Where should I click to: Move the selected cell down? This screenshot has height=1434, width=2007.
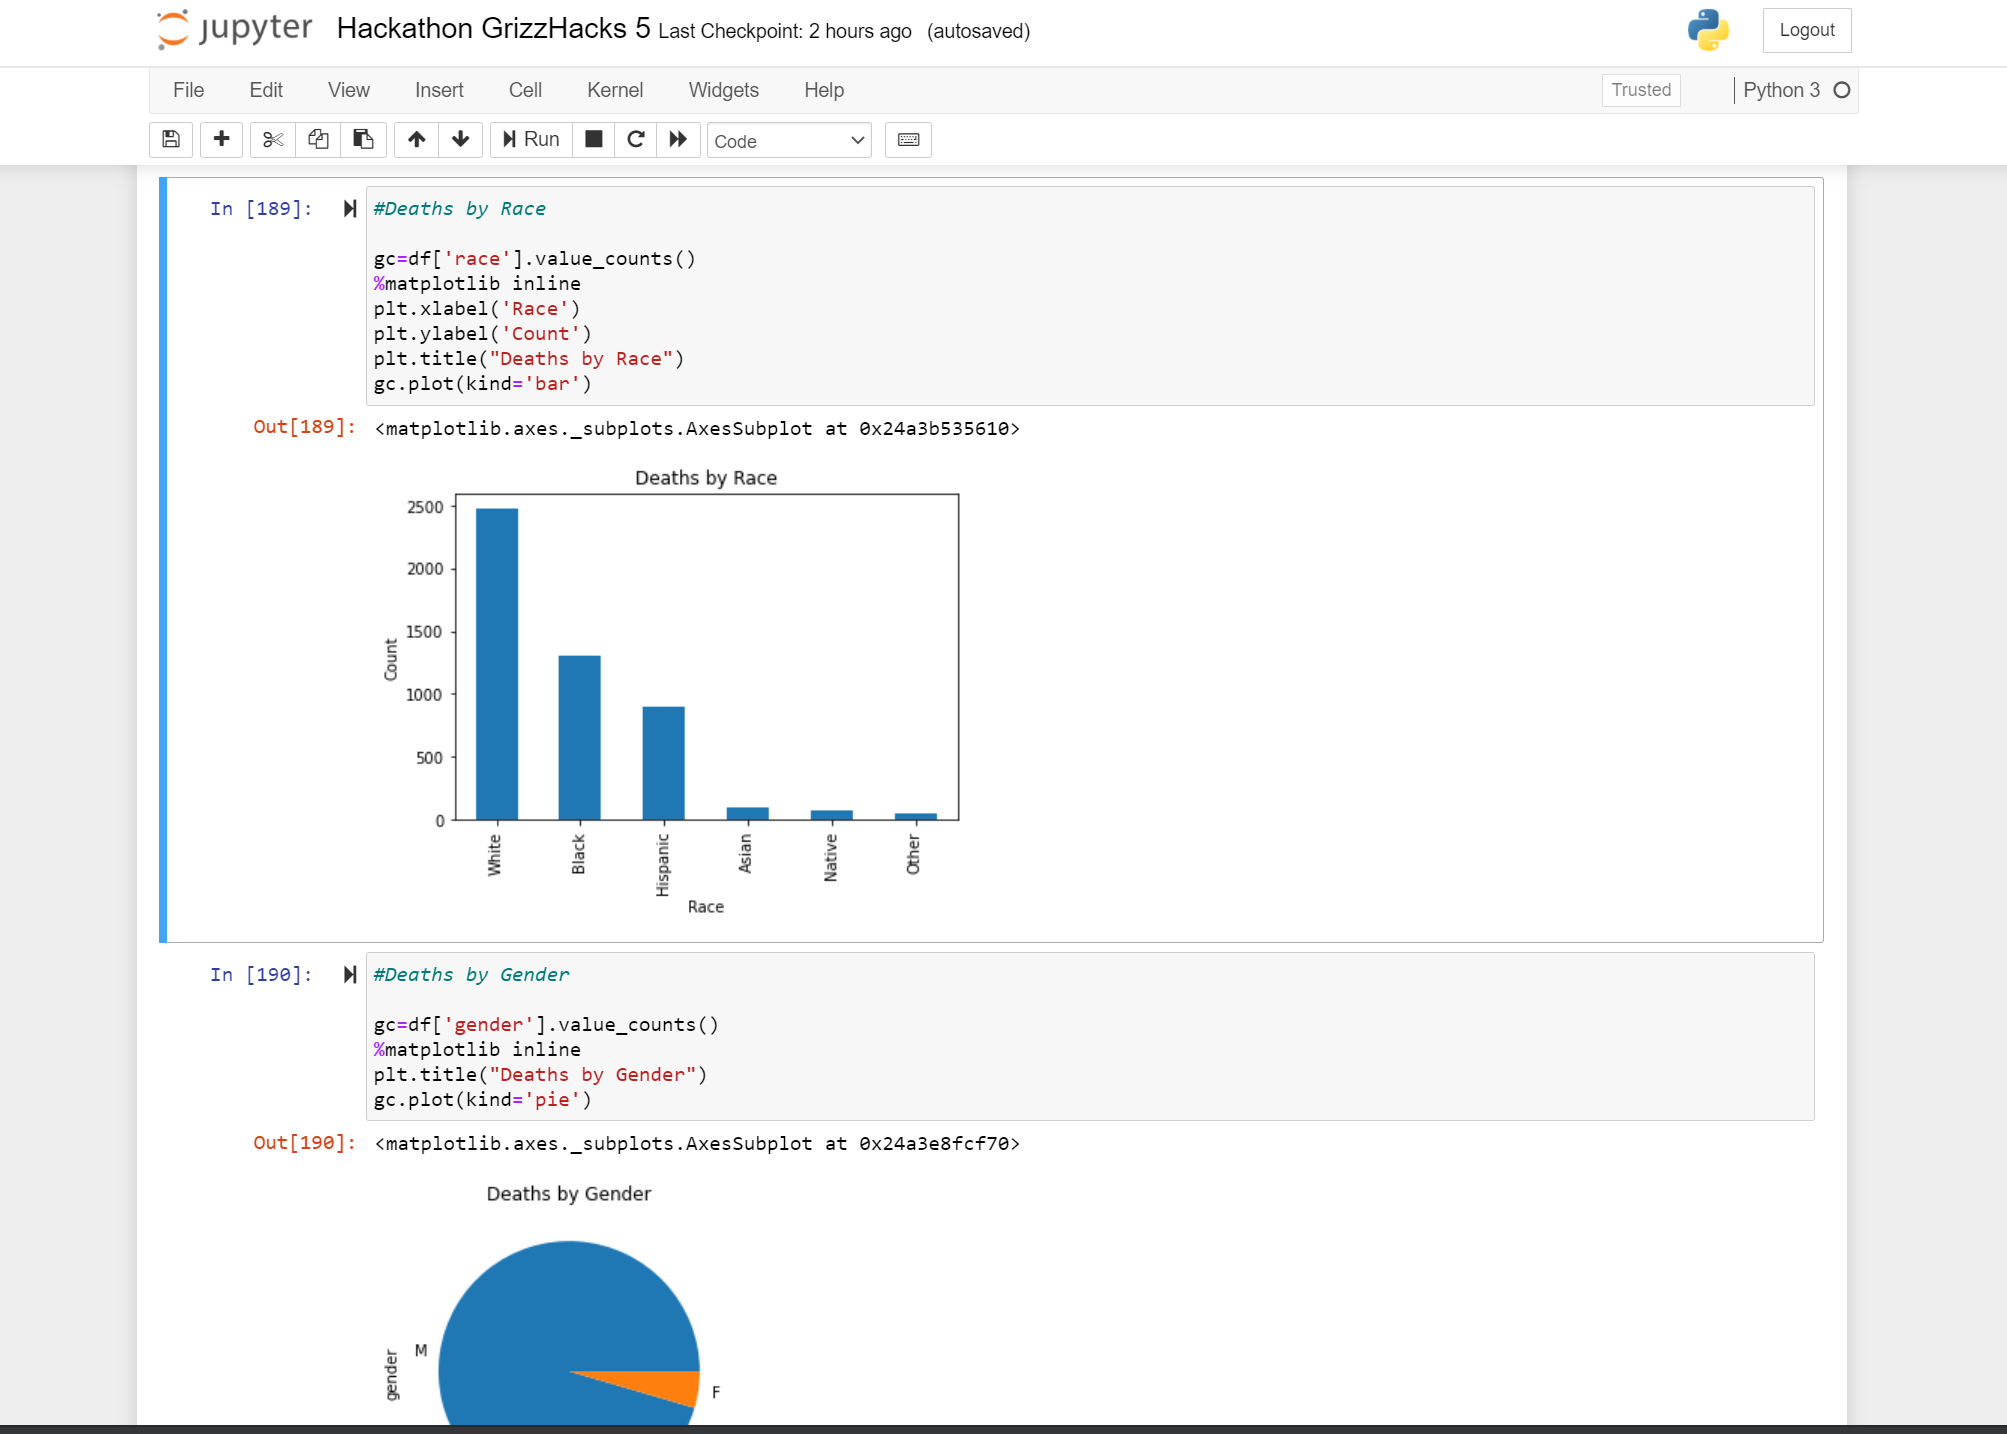pyautogui.click(x=461, y=140)
